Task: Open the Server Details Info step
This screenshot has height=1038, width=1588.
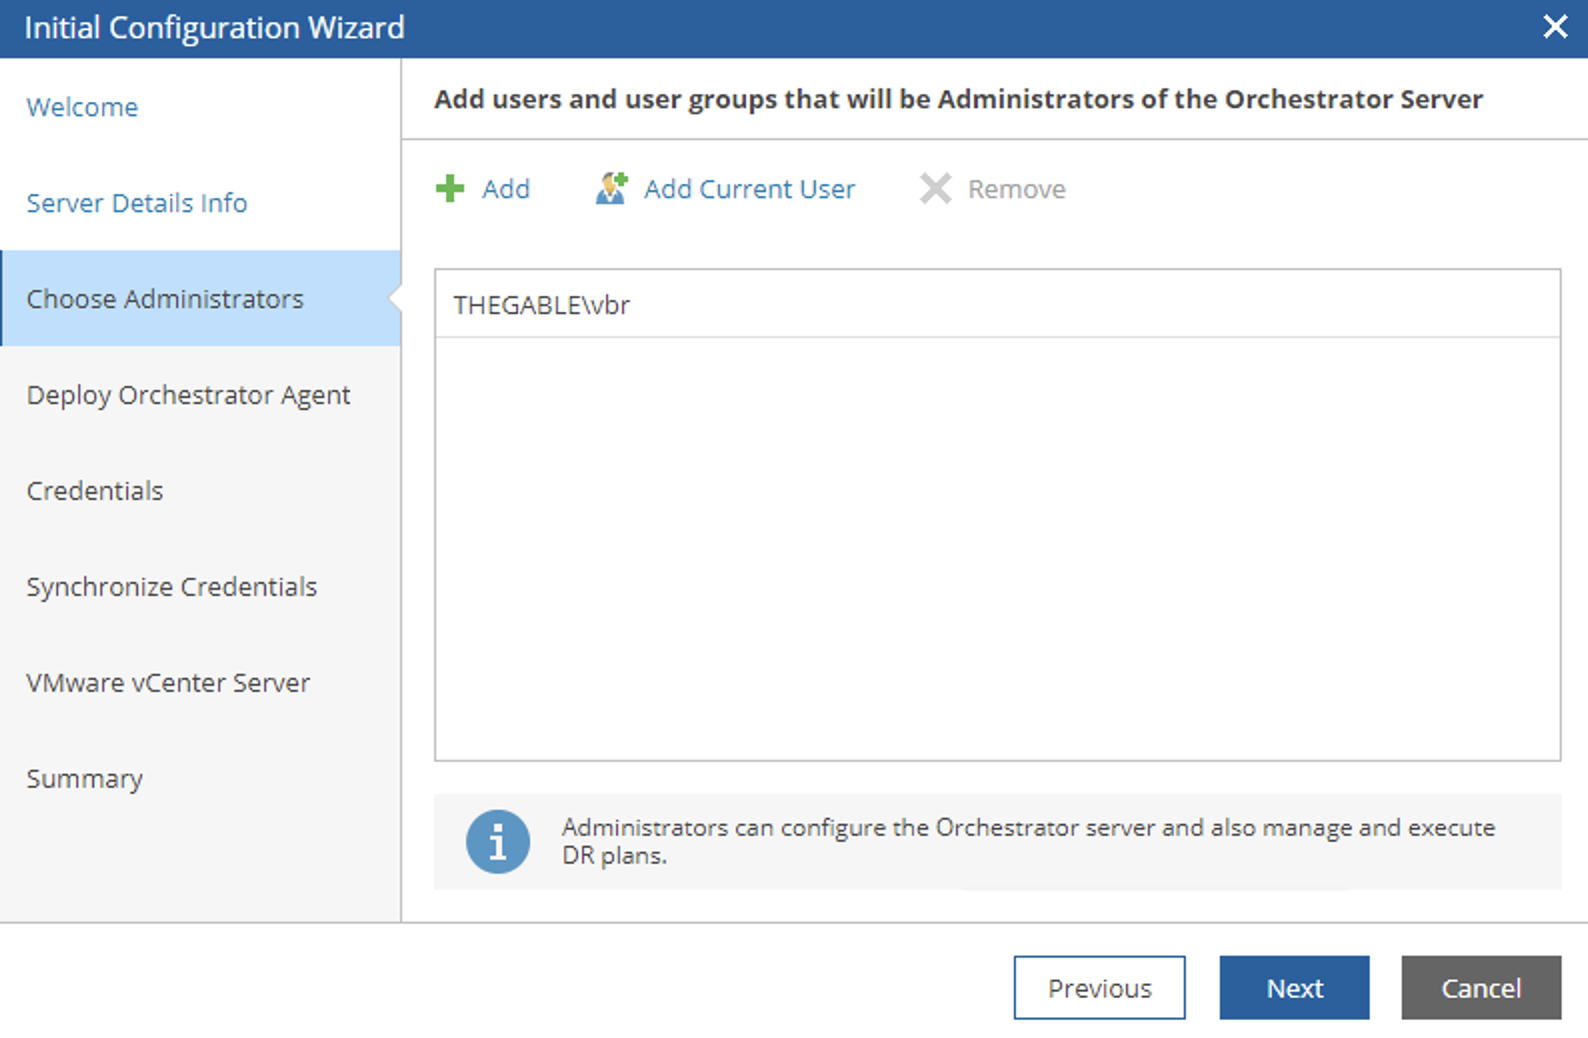Action: (137, 203)
